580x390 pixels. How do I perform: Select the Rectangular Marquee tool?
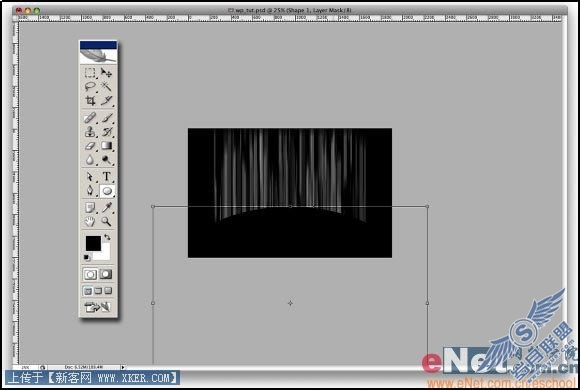[90, 73]
